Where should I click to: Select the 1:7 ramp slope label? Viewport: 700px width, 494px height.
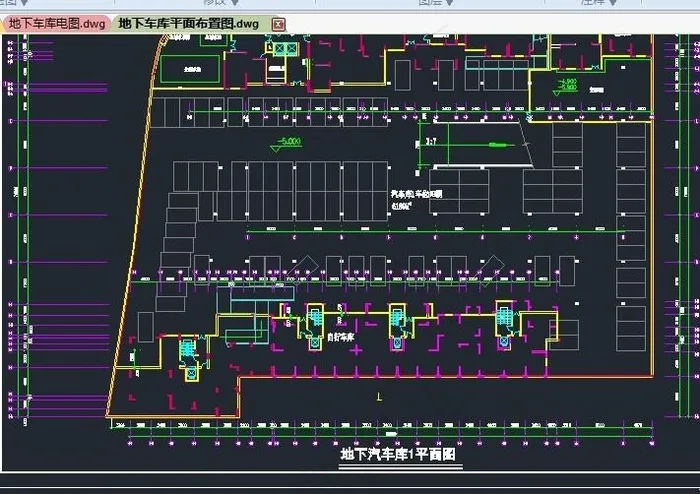431,143
